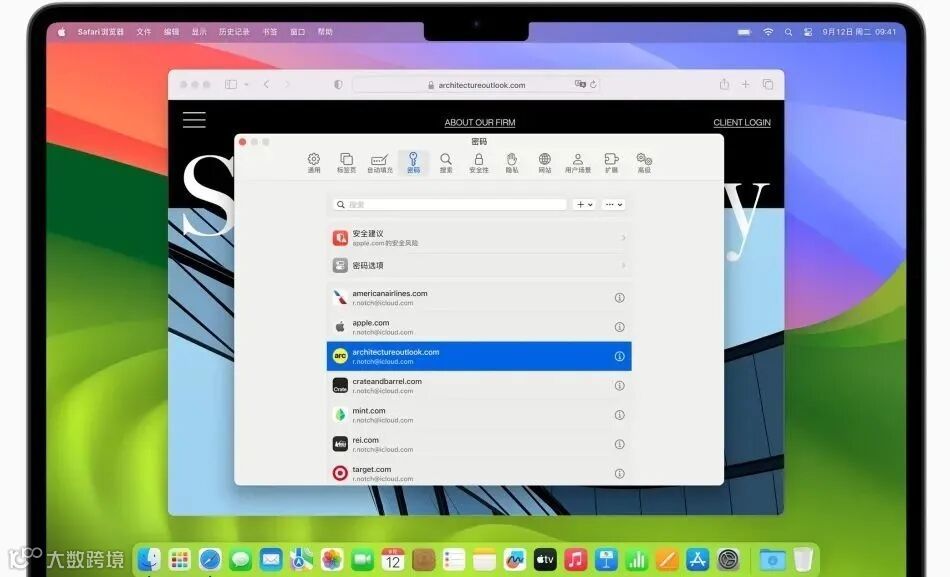Click the translate icon in address bar
This screenshot has width=950, height=577.
point(580,84)
